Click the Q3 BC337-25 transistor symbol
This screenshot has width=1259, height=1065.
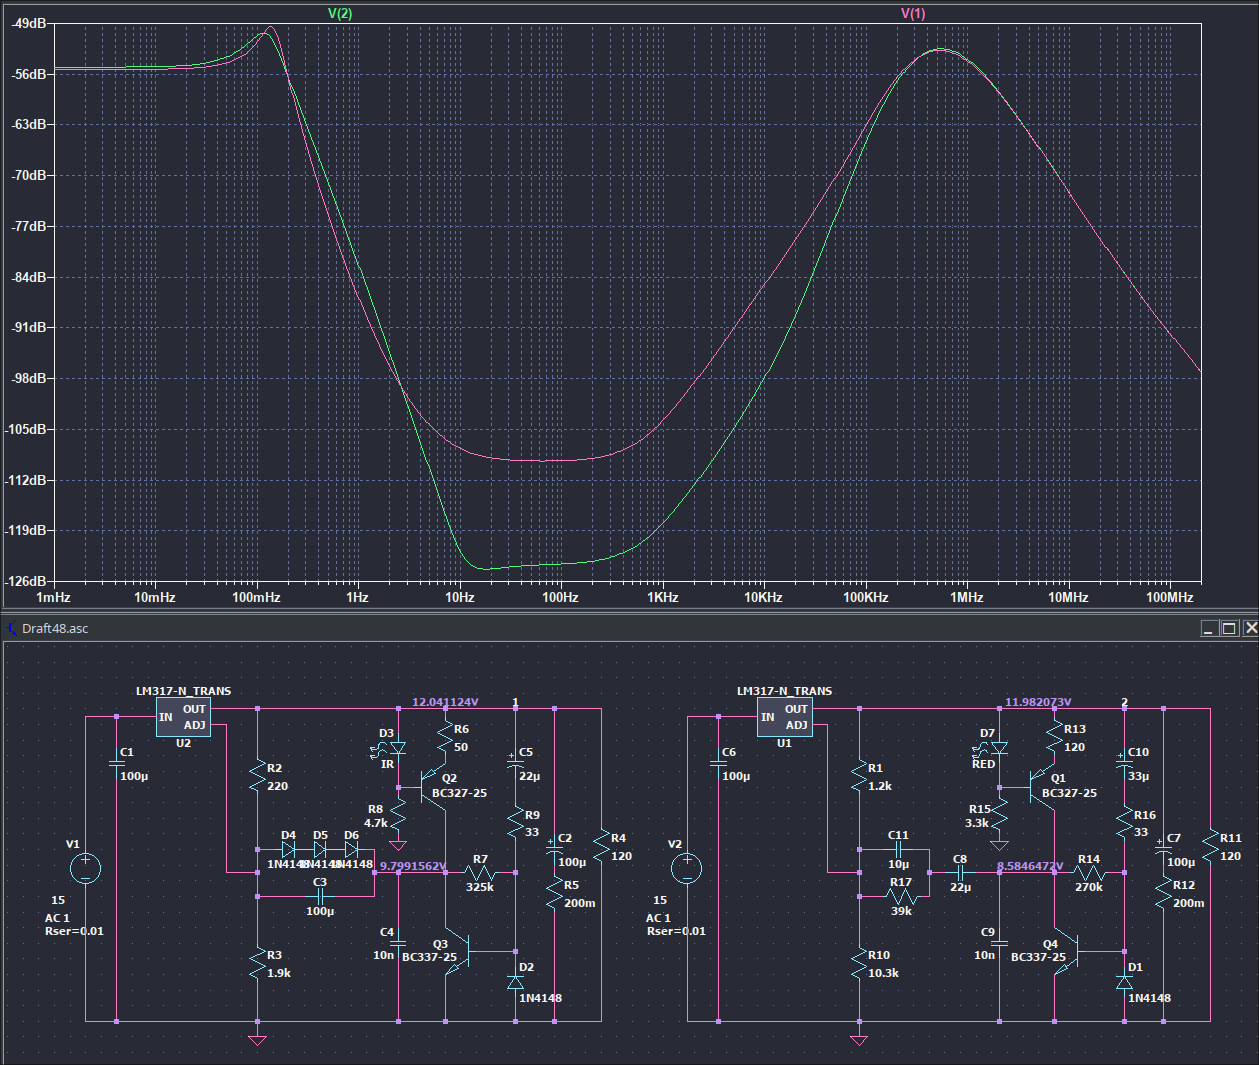click(x=459, y=950)
